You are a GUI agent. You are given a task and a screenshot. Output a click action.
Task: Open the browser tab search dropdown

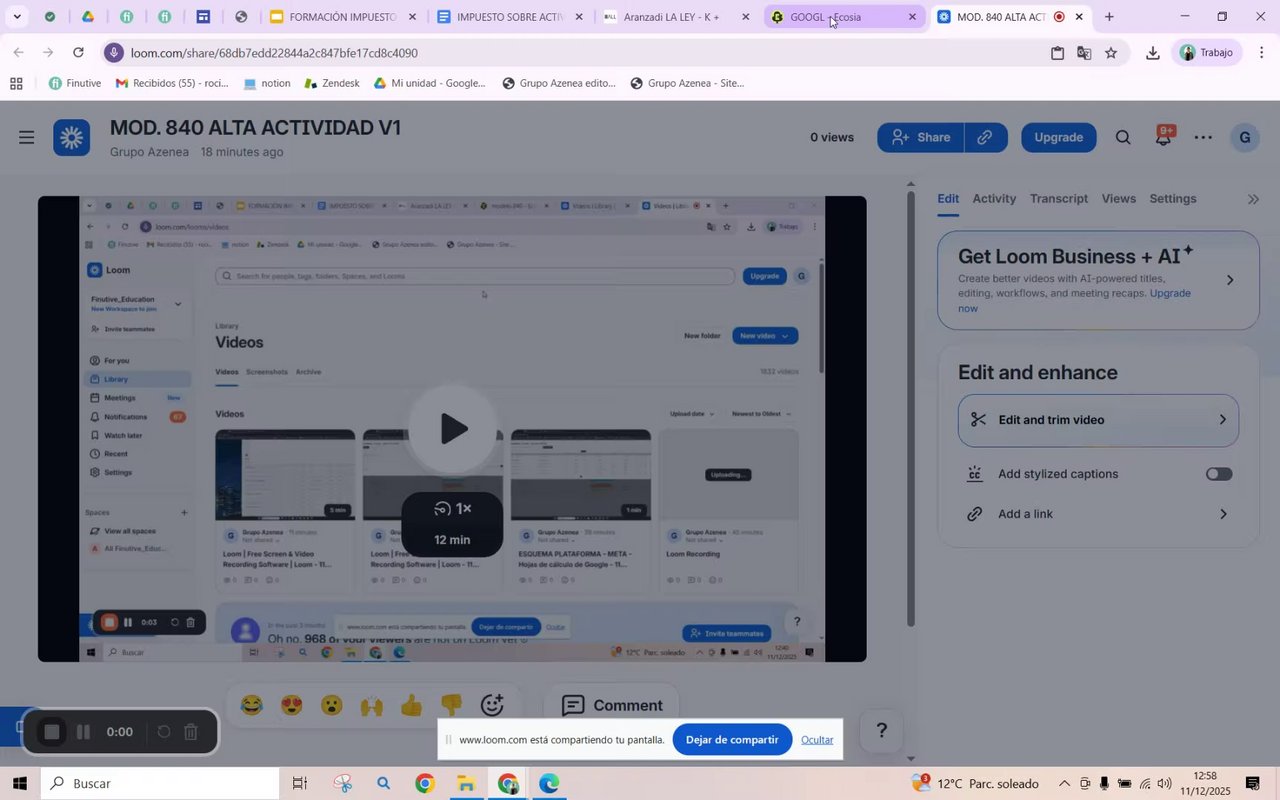point(17,16)
